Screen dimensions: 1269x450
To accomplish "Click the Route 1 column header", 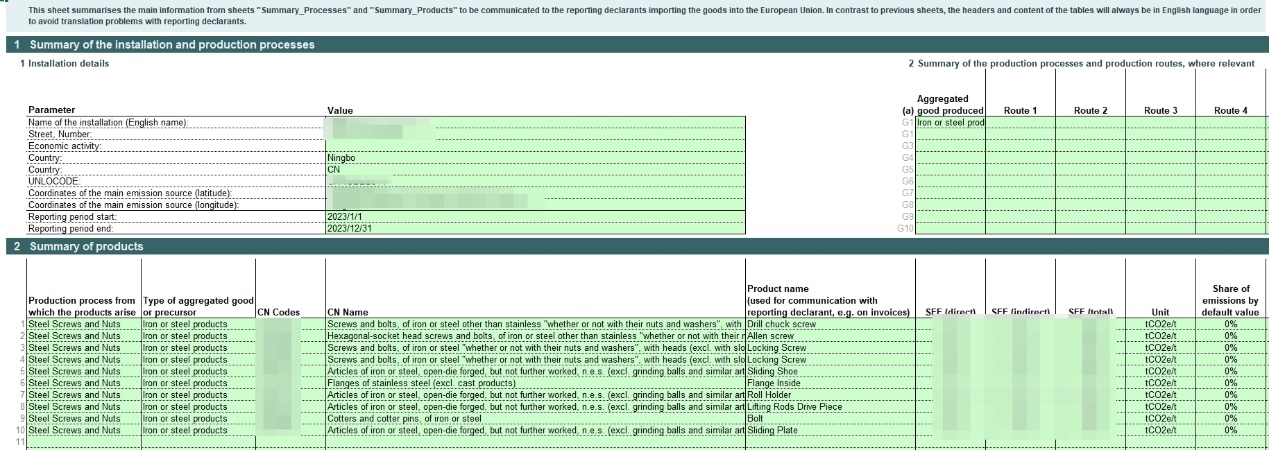I will pyautogui.click(x=1020, y=110).
